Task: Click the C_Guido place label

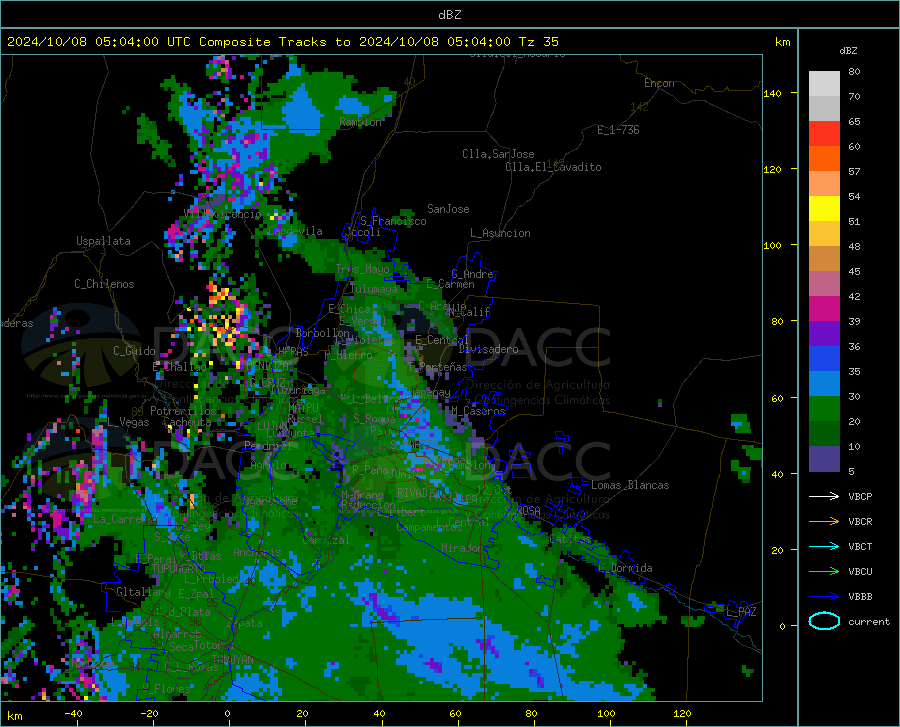Action: pyautogui.click(x=134, y=351)
